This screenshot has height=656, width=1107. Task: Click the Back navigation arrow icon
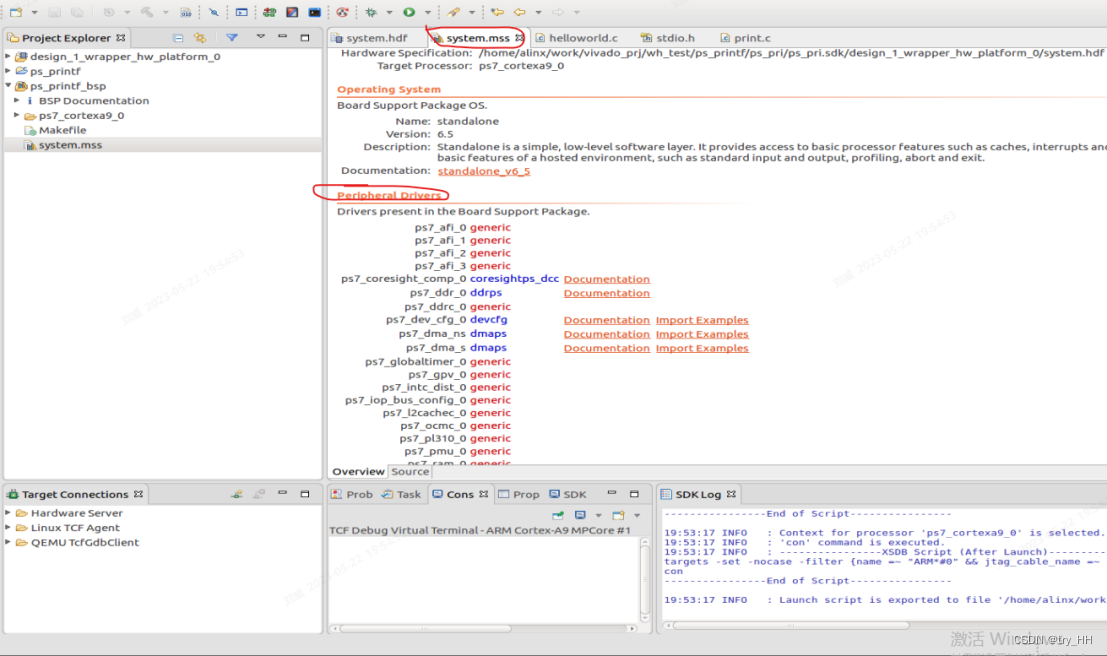(520, 12)
